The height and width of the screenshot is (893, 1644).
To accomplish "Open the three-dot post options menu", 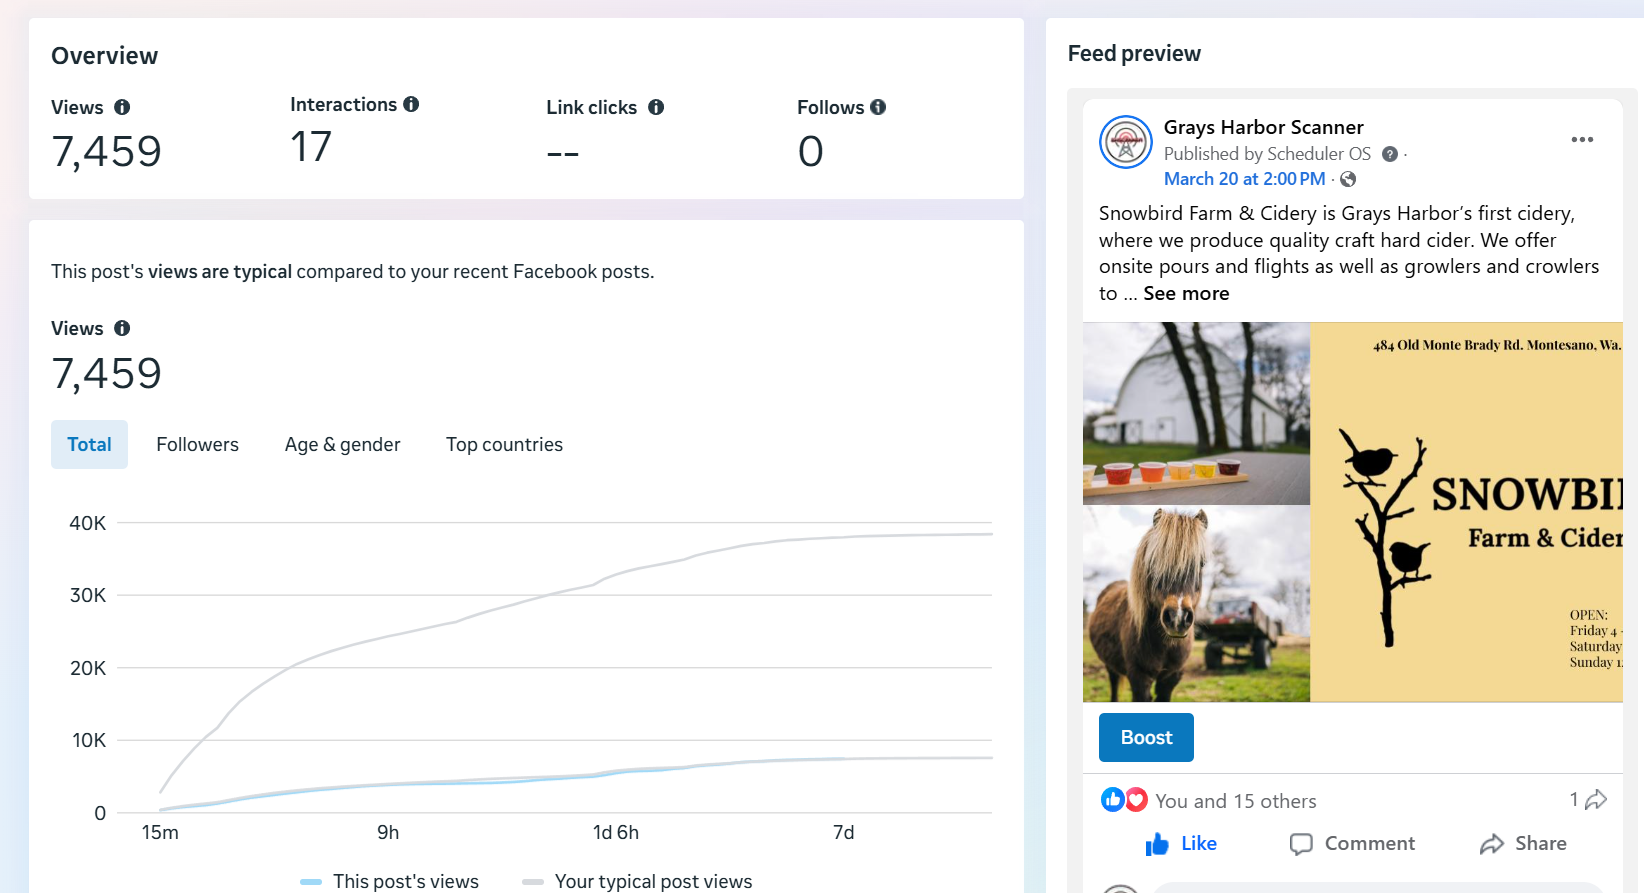I will click(1582, 139).
